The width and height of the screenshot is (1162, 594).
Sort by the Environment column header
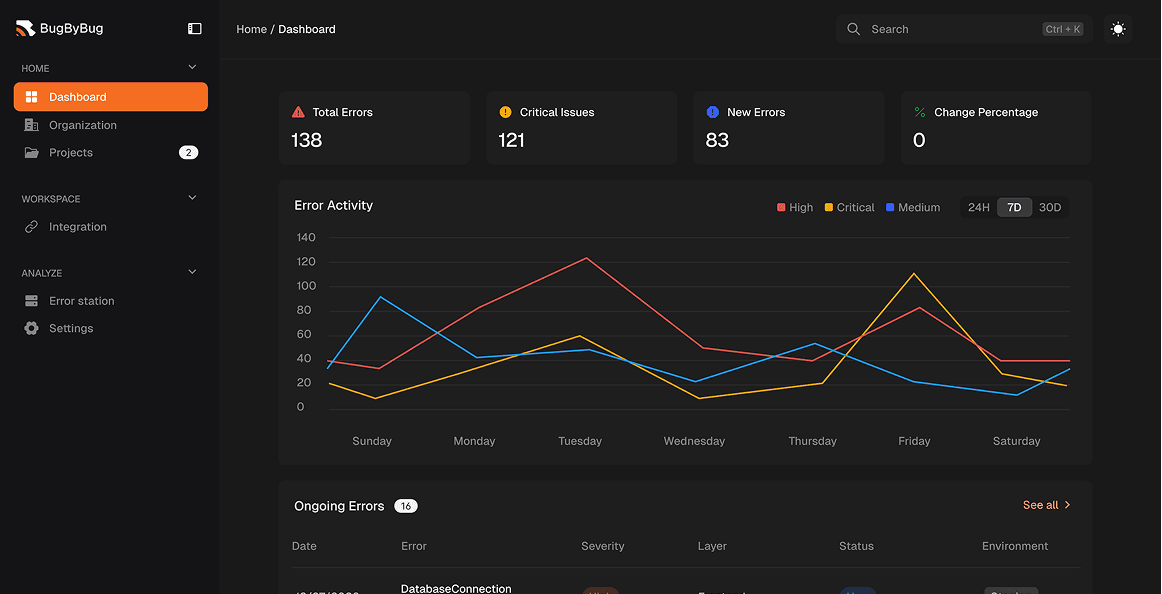(x=1015, y=546)
